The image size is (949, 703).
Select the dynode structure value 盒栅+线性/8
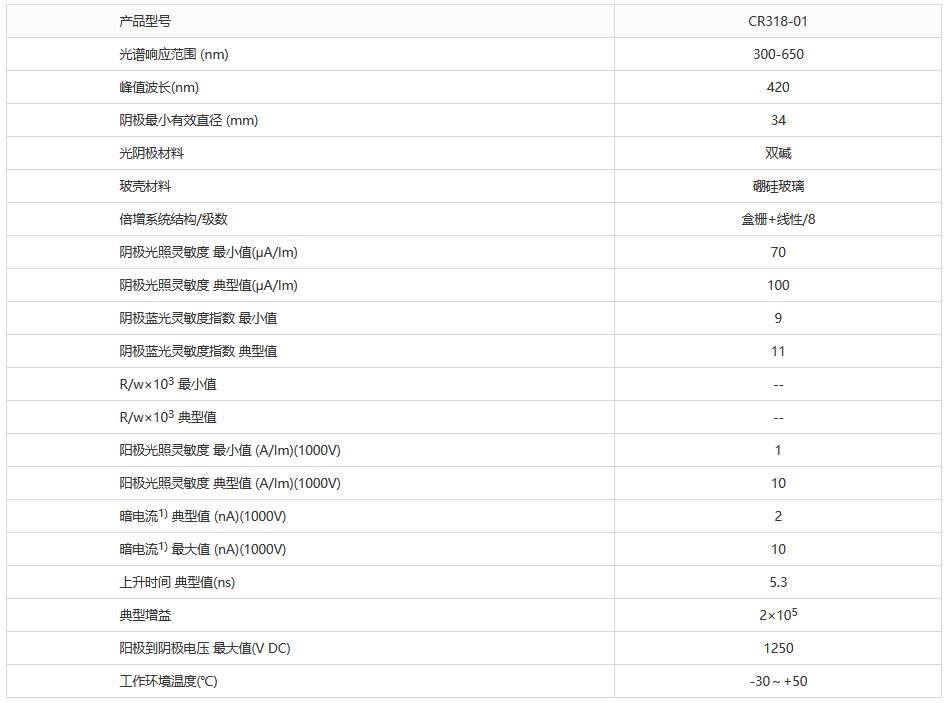778,219
